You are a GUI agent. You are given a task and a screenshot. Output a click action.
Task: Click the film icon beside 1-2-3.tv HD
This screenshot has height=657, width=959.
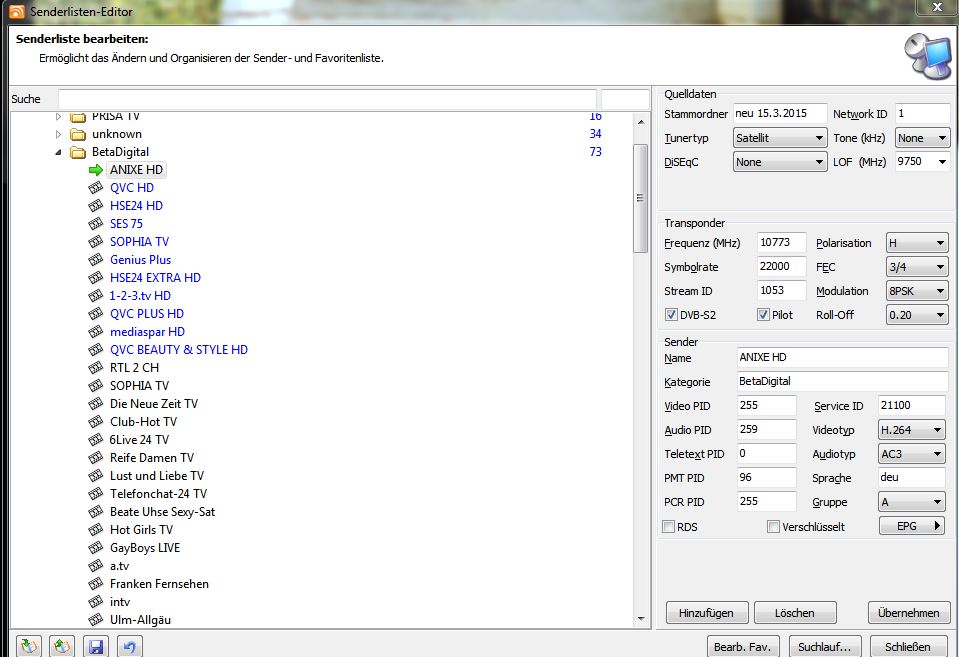pyautogui.click(x=95, y=296)
